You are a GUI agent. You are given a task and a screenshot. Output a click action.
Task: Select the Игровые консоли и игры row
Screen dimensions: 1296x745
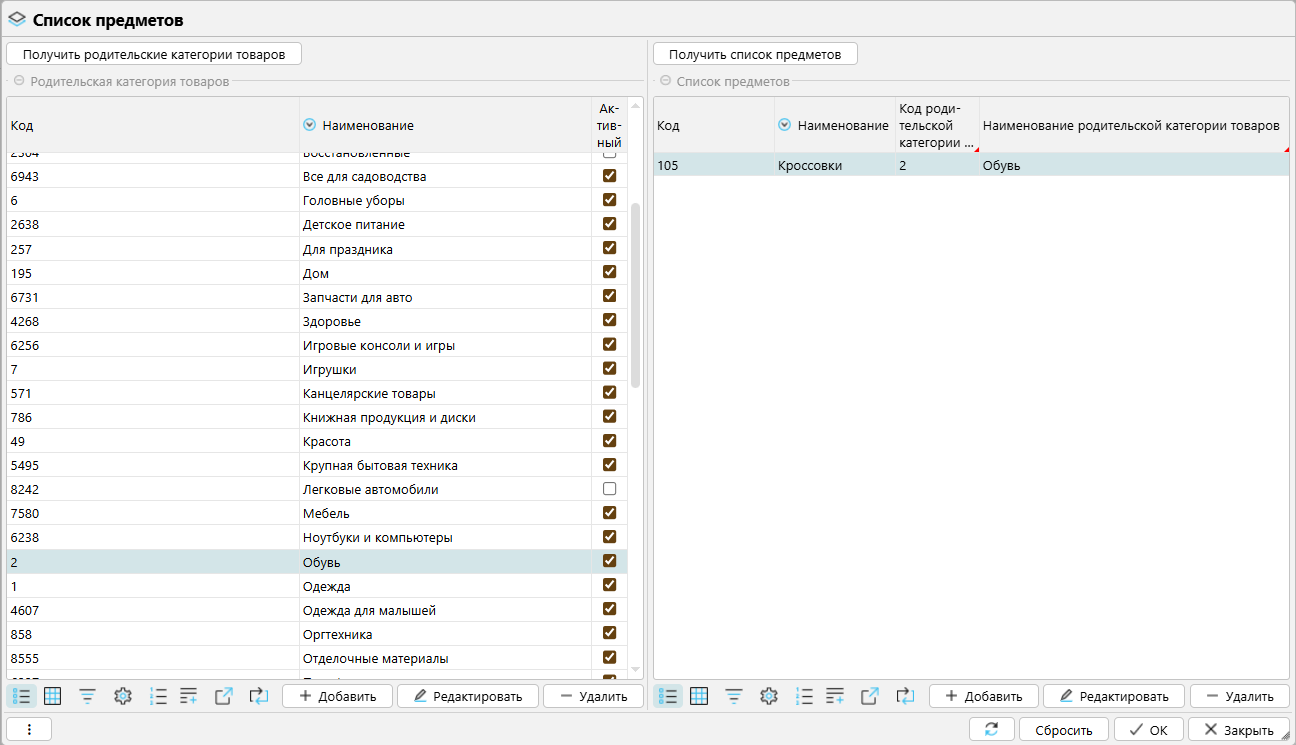tap(317, 345)
